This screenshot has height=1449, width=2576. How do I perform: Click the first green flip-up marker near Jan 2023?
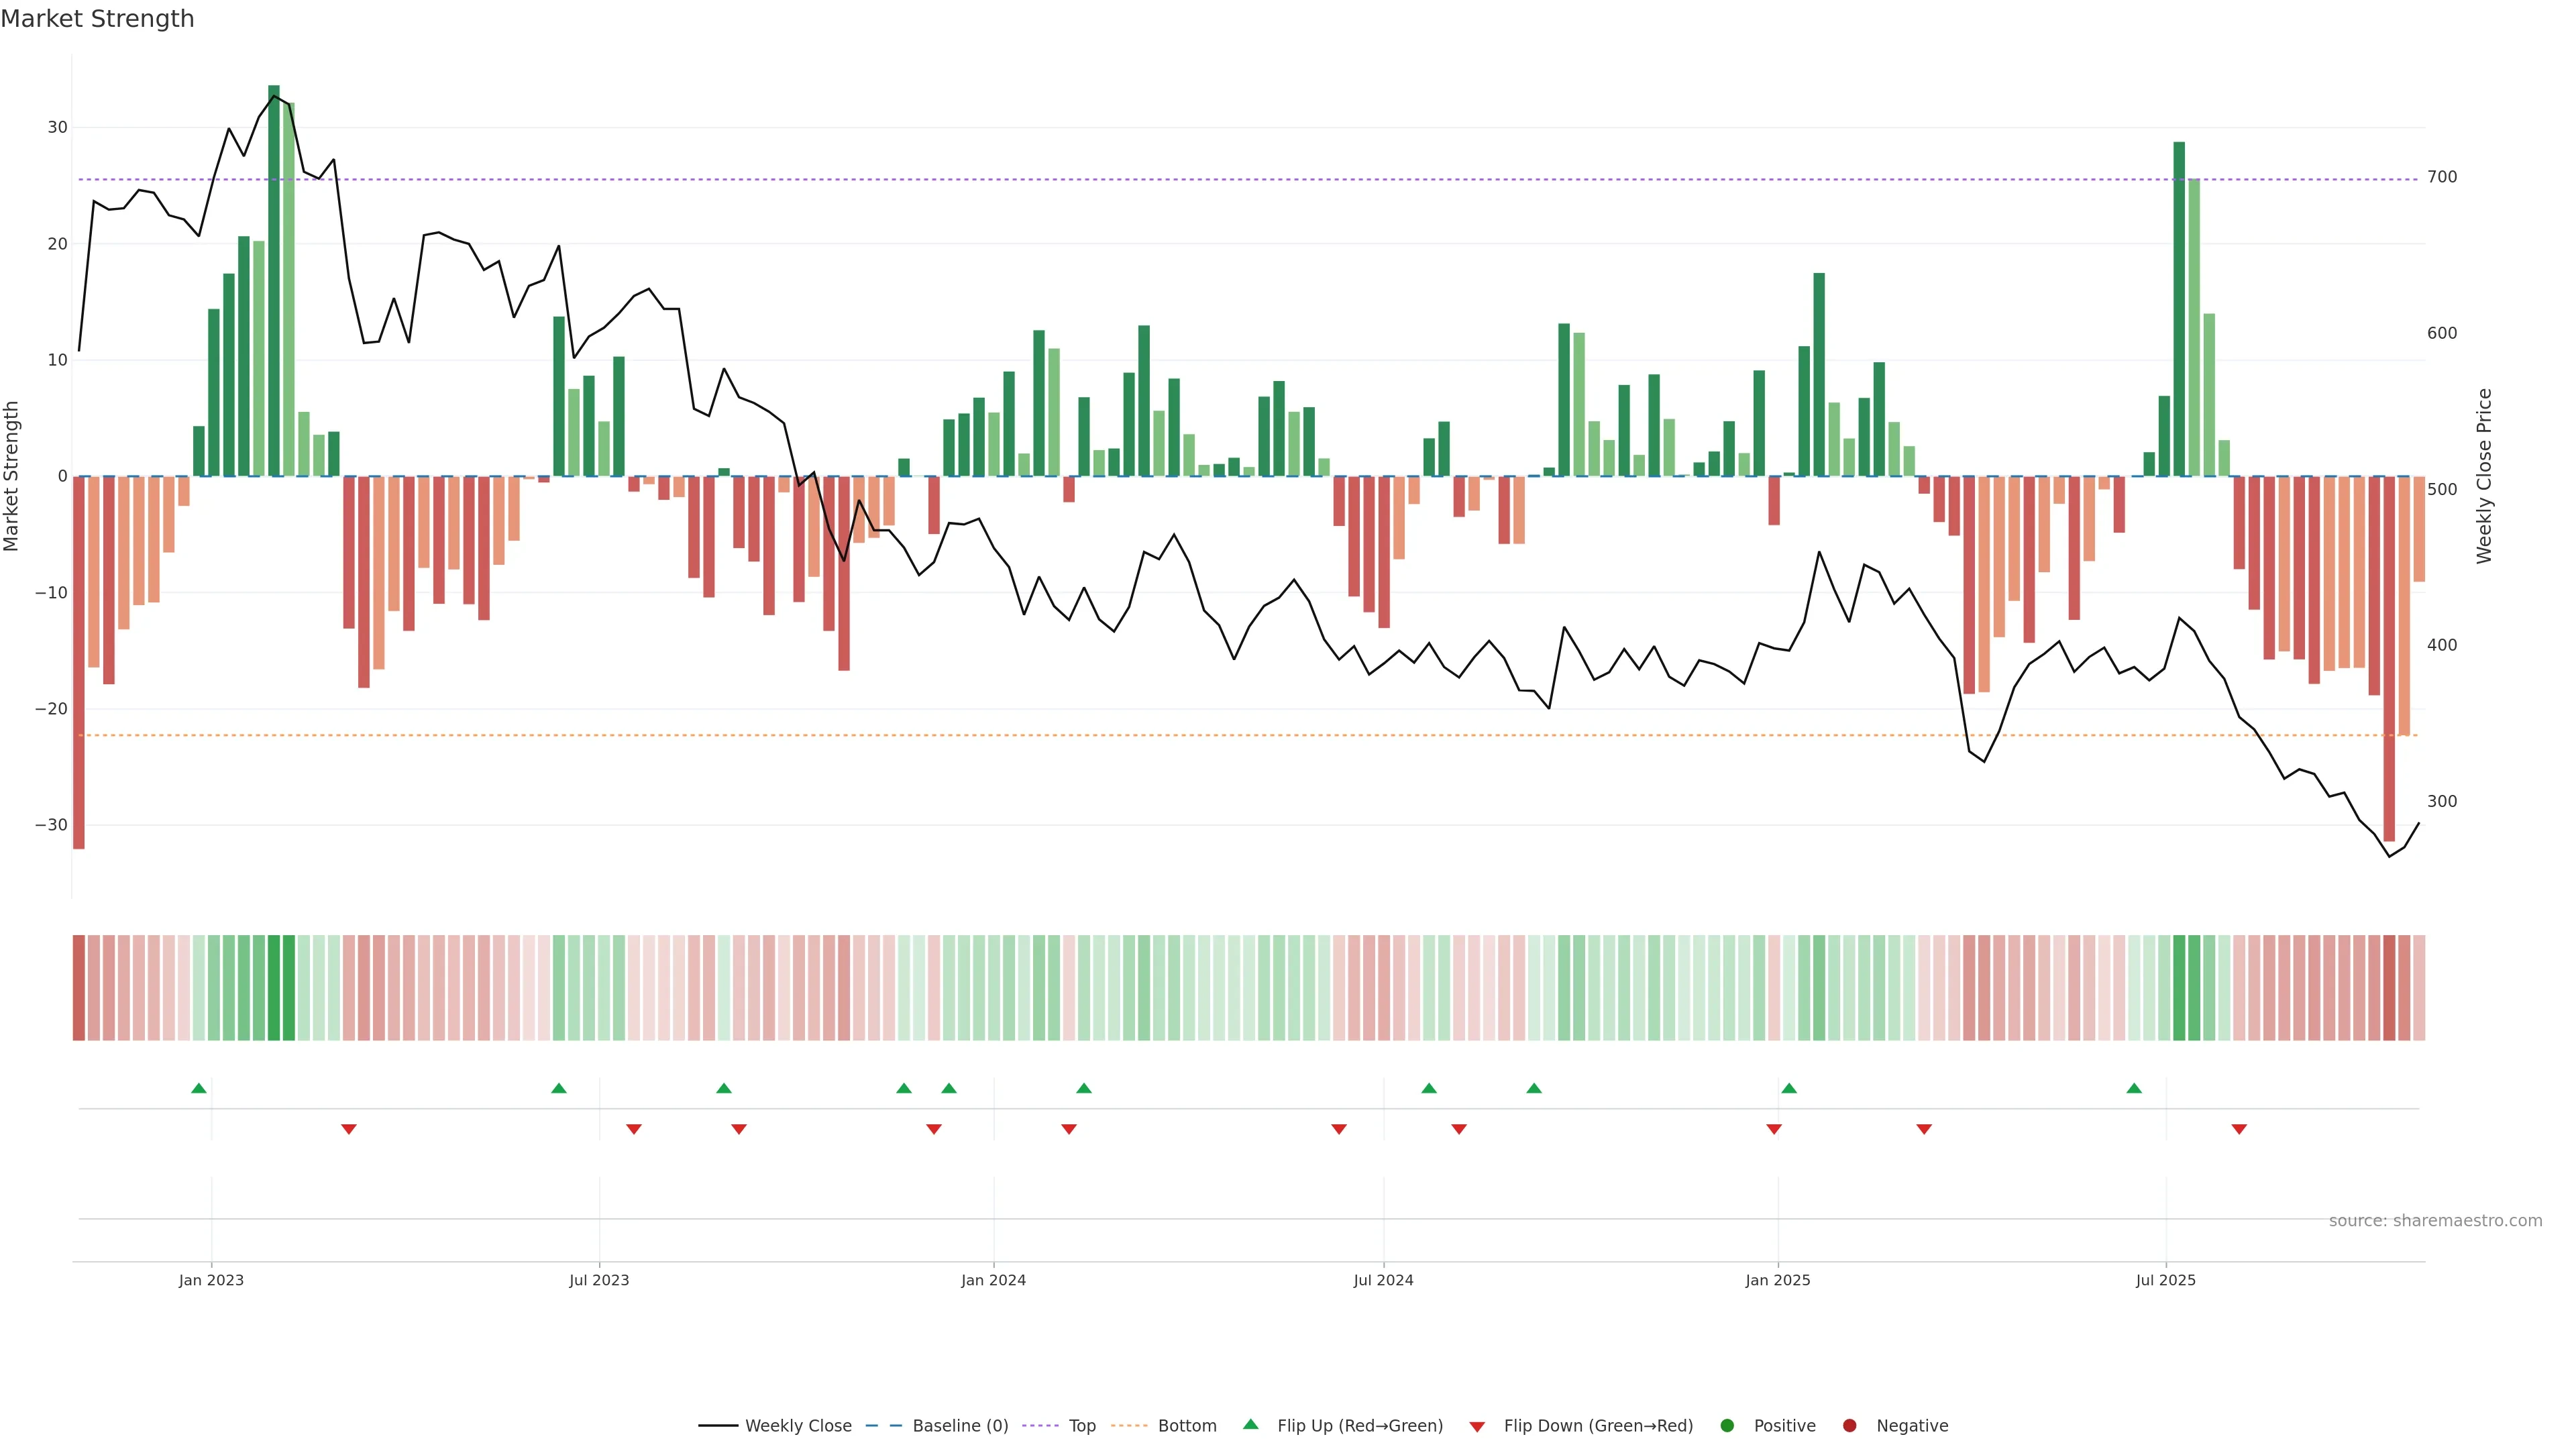(199, 1088)
